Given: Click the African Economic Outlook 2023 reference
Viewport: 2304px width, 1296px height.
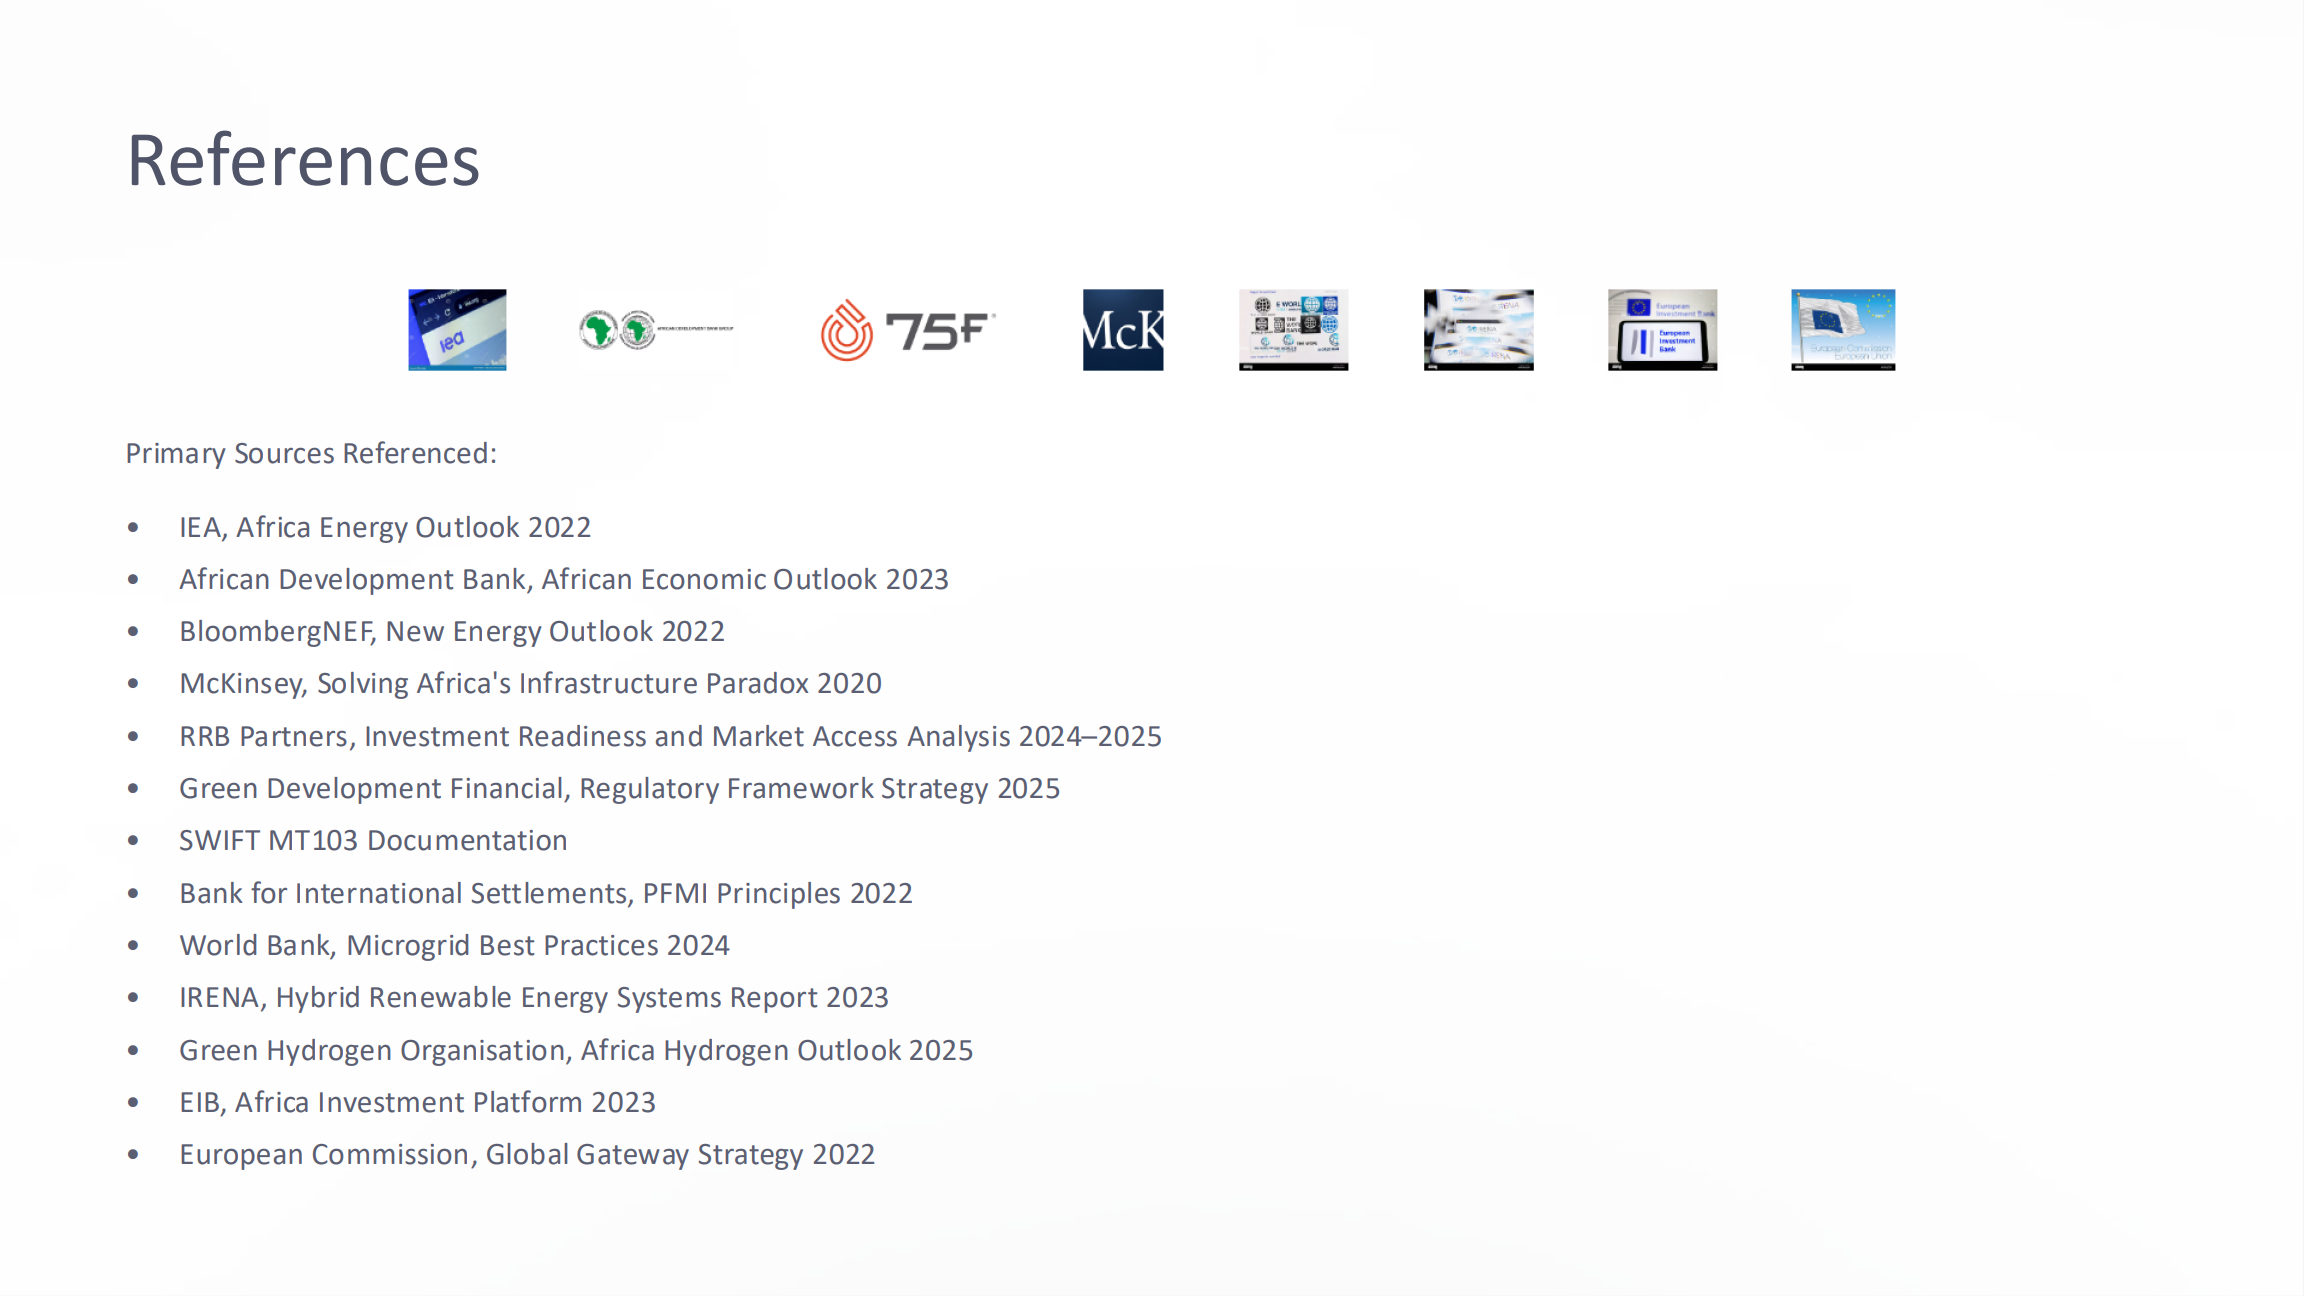Looking at the screenshot, I should pos(563,579).
